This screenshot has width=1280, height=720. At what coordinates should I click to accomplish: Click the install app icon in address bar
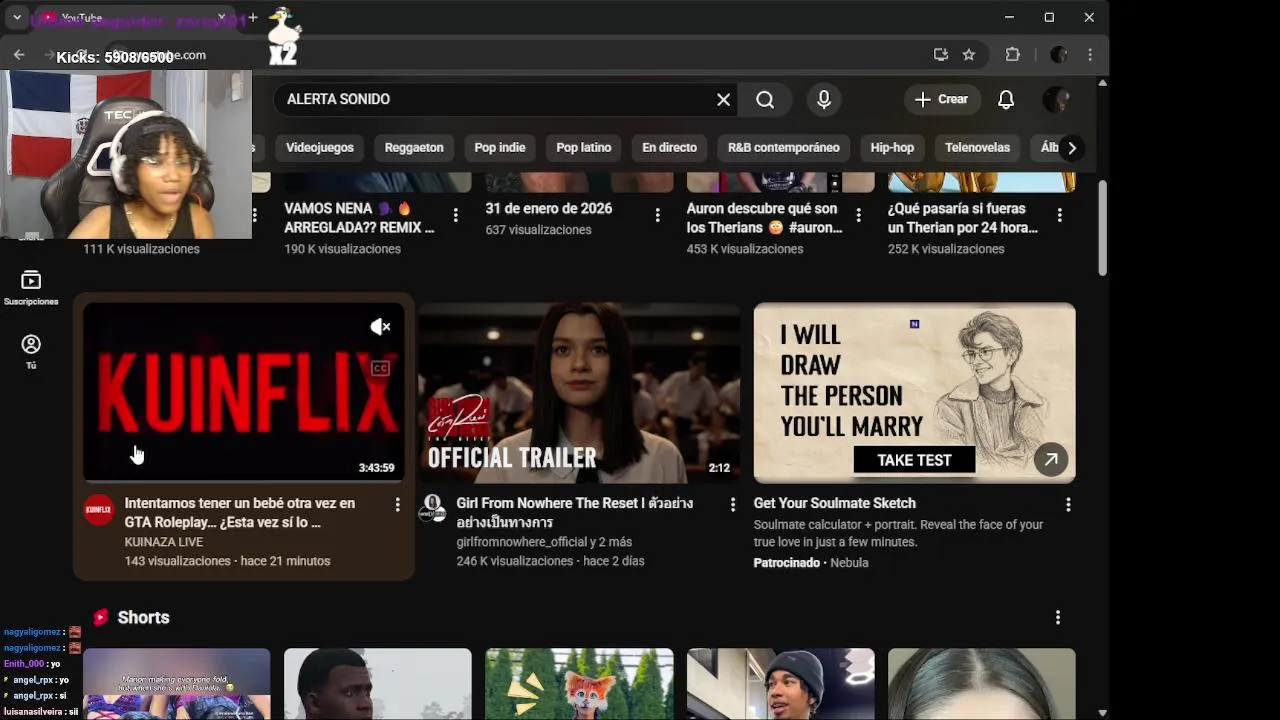[941, 55]
